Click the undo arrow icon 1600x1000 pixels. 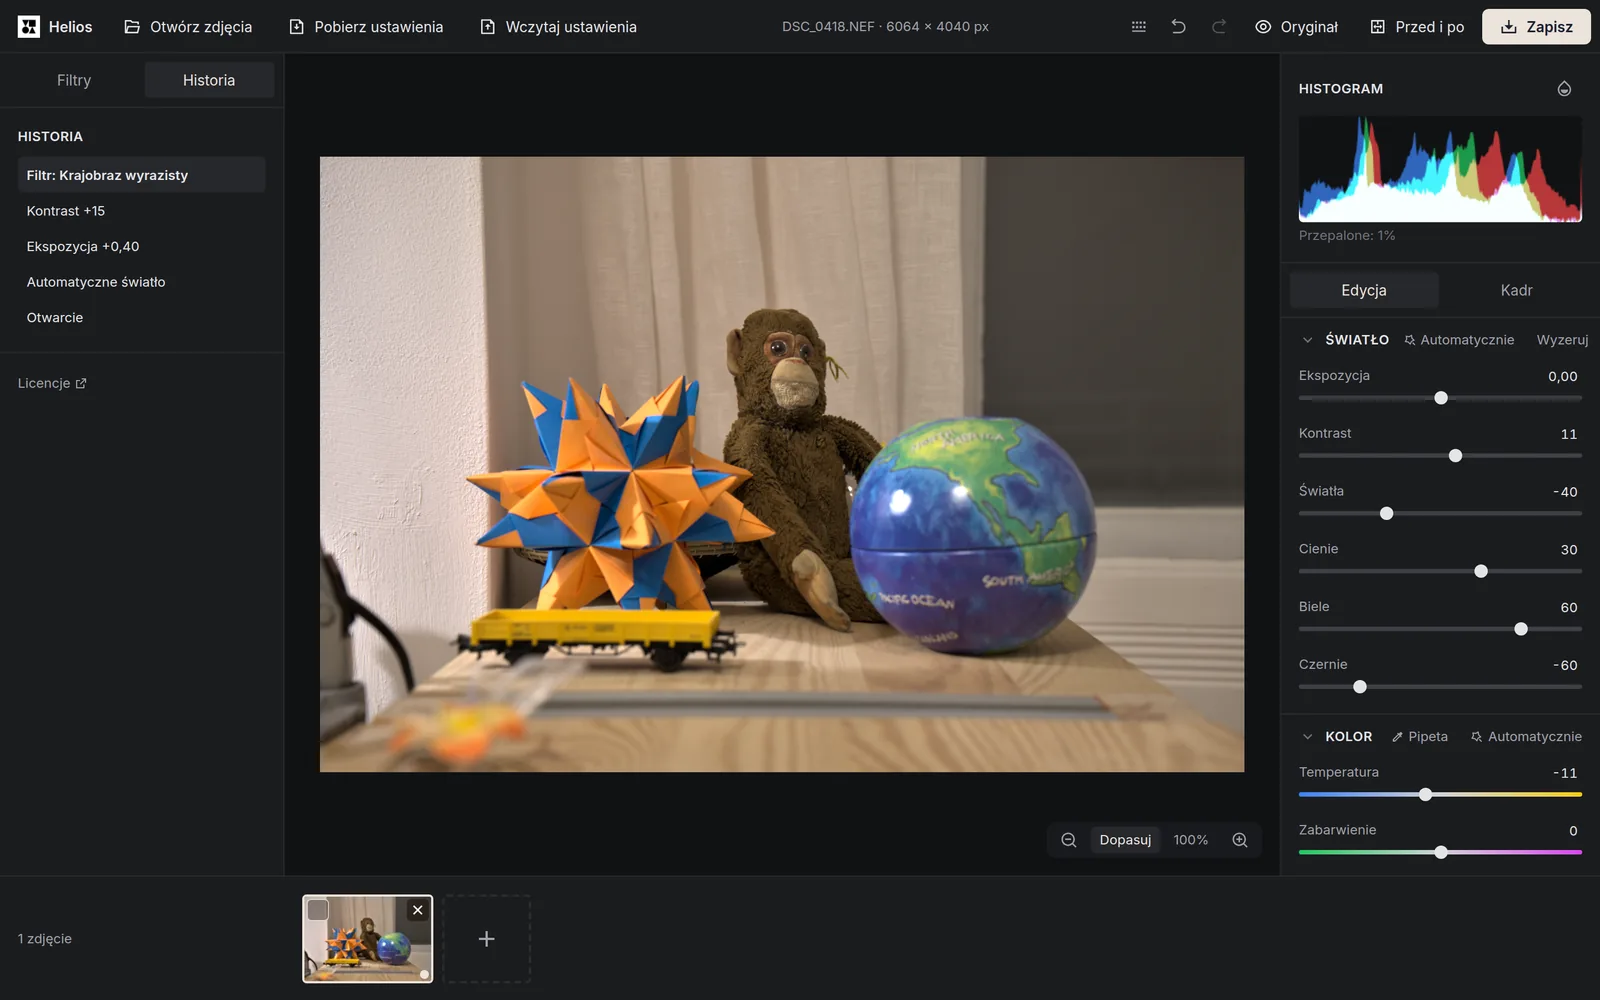[x=1178, y=27]
